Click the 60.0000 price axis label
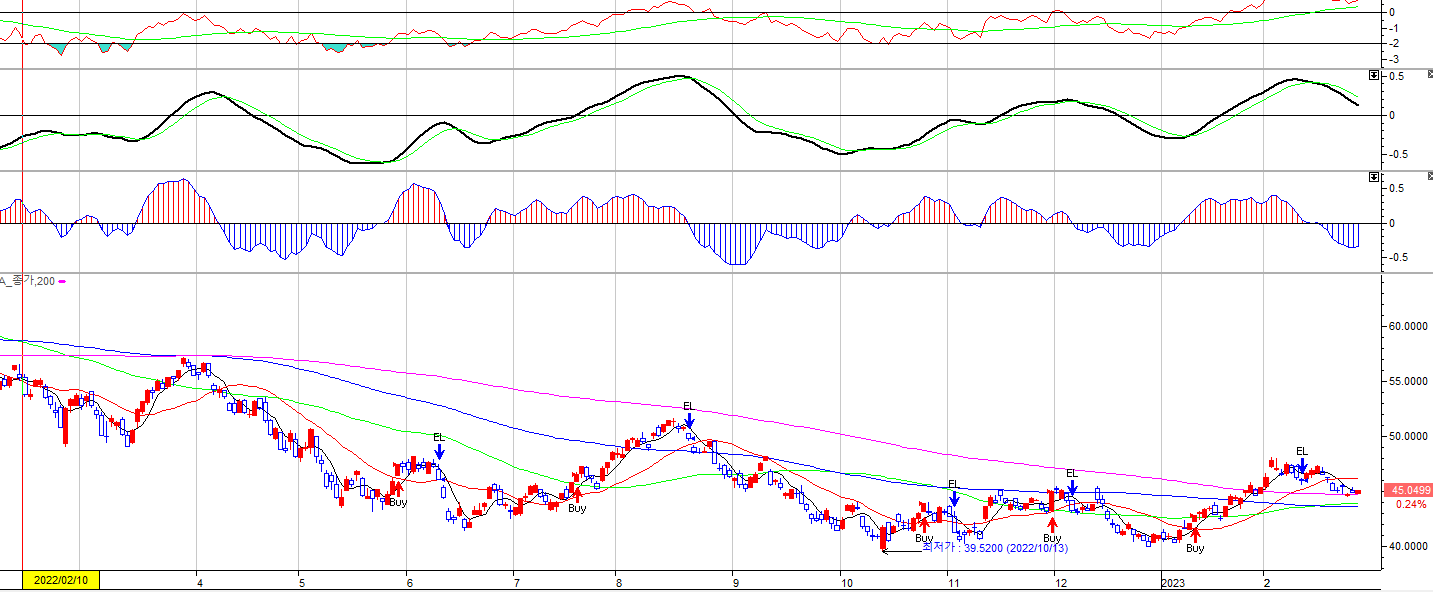This screenshot has height=592, width=1433. point(1408,327)
